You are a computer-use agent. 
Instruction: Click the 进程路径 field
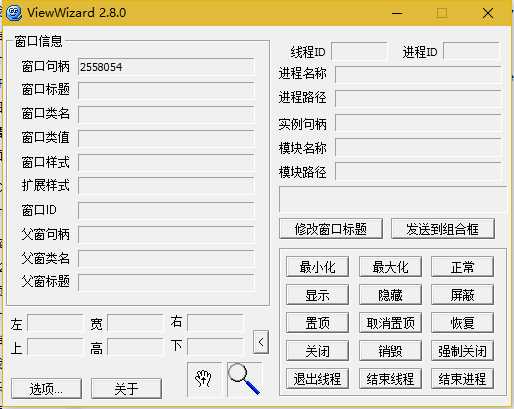click(418, 98)
